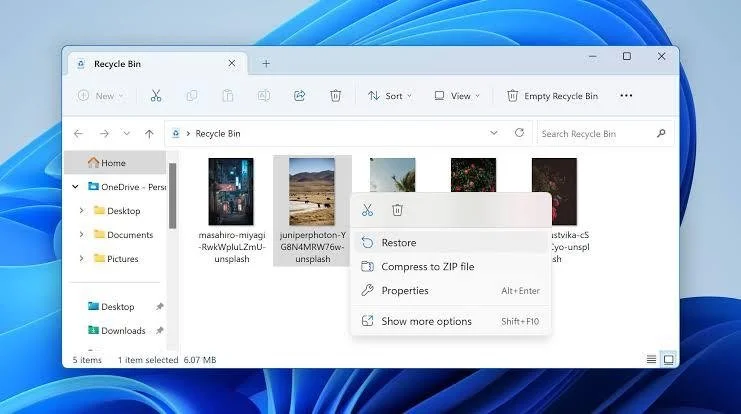Click the '5 items' status text
Viewport: 741px width, 414px height.
87,360
